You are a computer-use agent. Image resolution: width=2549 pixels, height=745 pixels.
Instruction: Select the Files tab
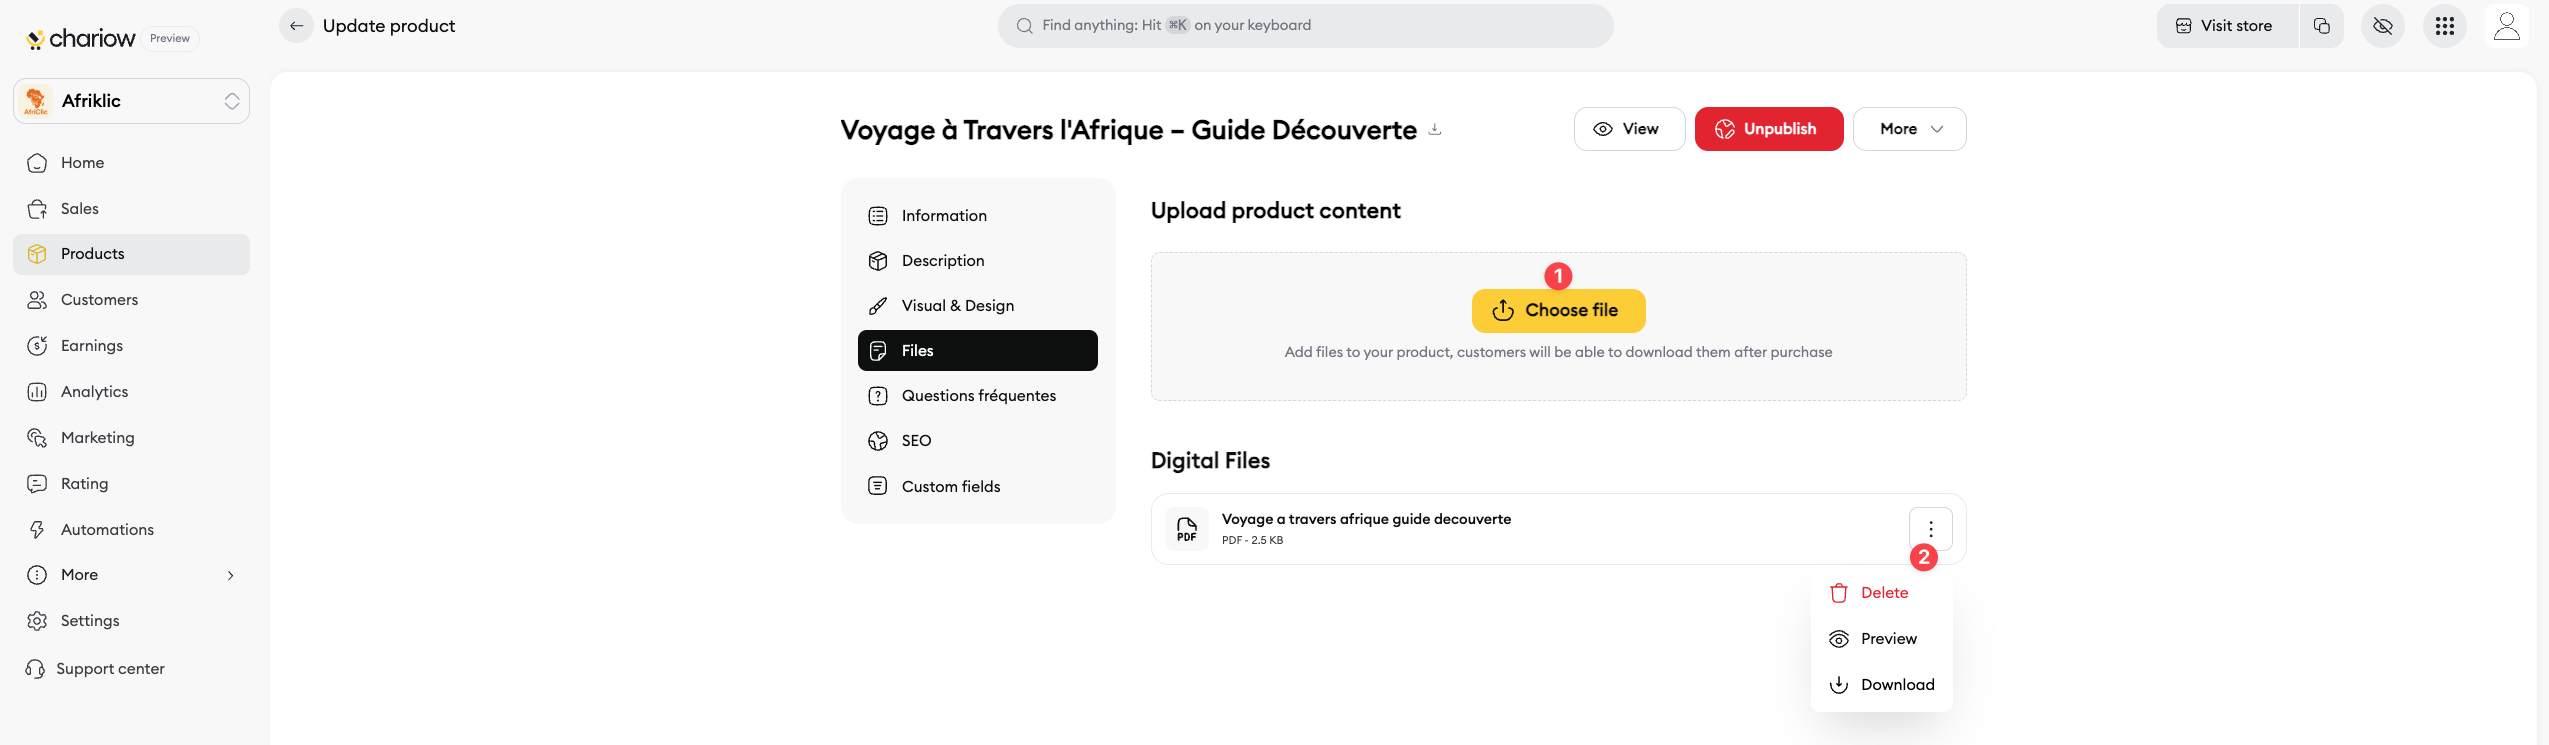point(978,351)
